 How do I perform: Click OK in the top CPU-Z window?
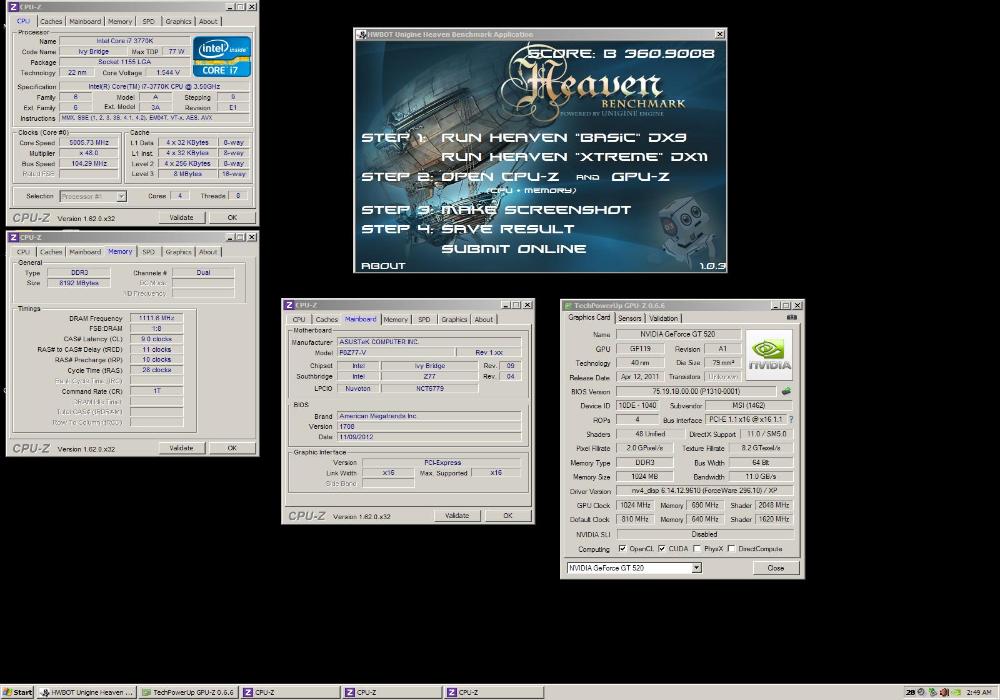pos(232,217)
